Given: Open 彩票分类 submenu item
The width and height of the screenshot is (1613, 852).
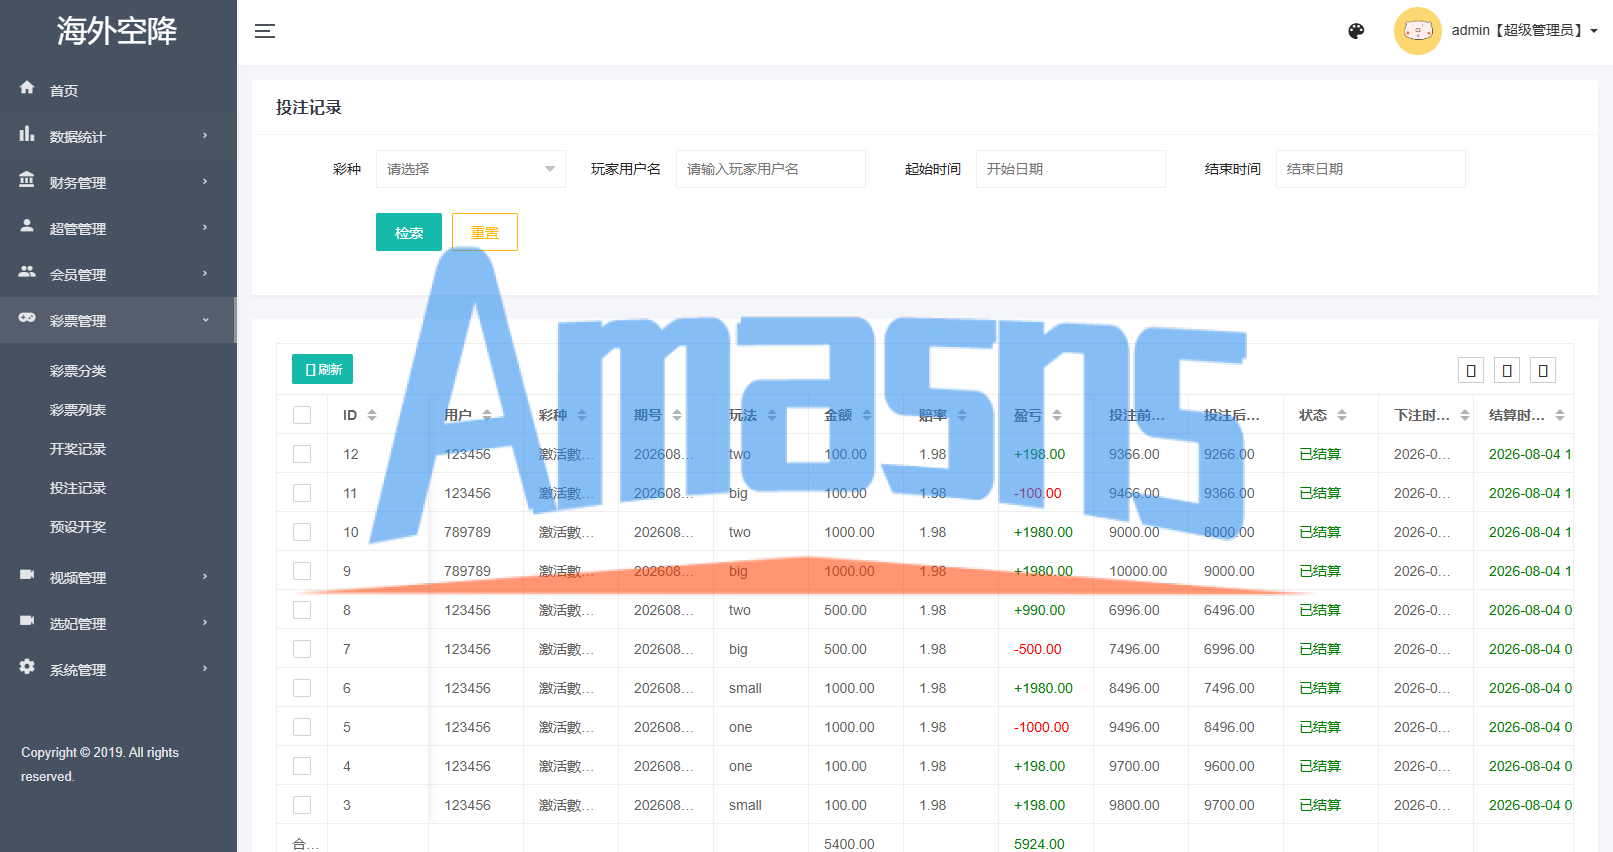Looking at the screenshot, I should point(78,371).
